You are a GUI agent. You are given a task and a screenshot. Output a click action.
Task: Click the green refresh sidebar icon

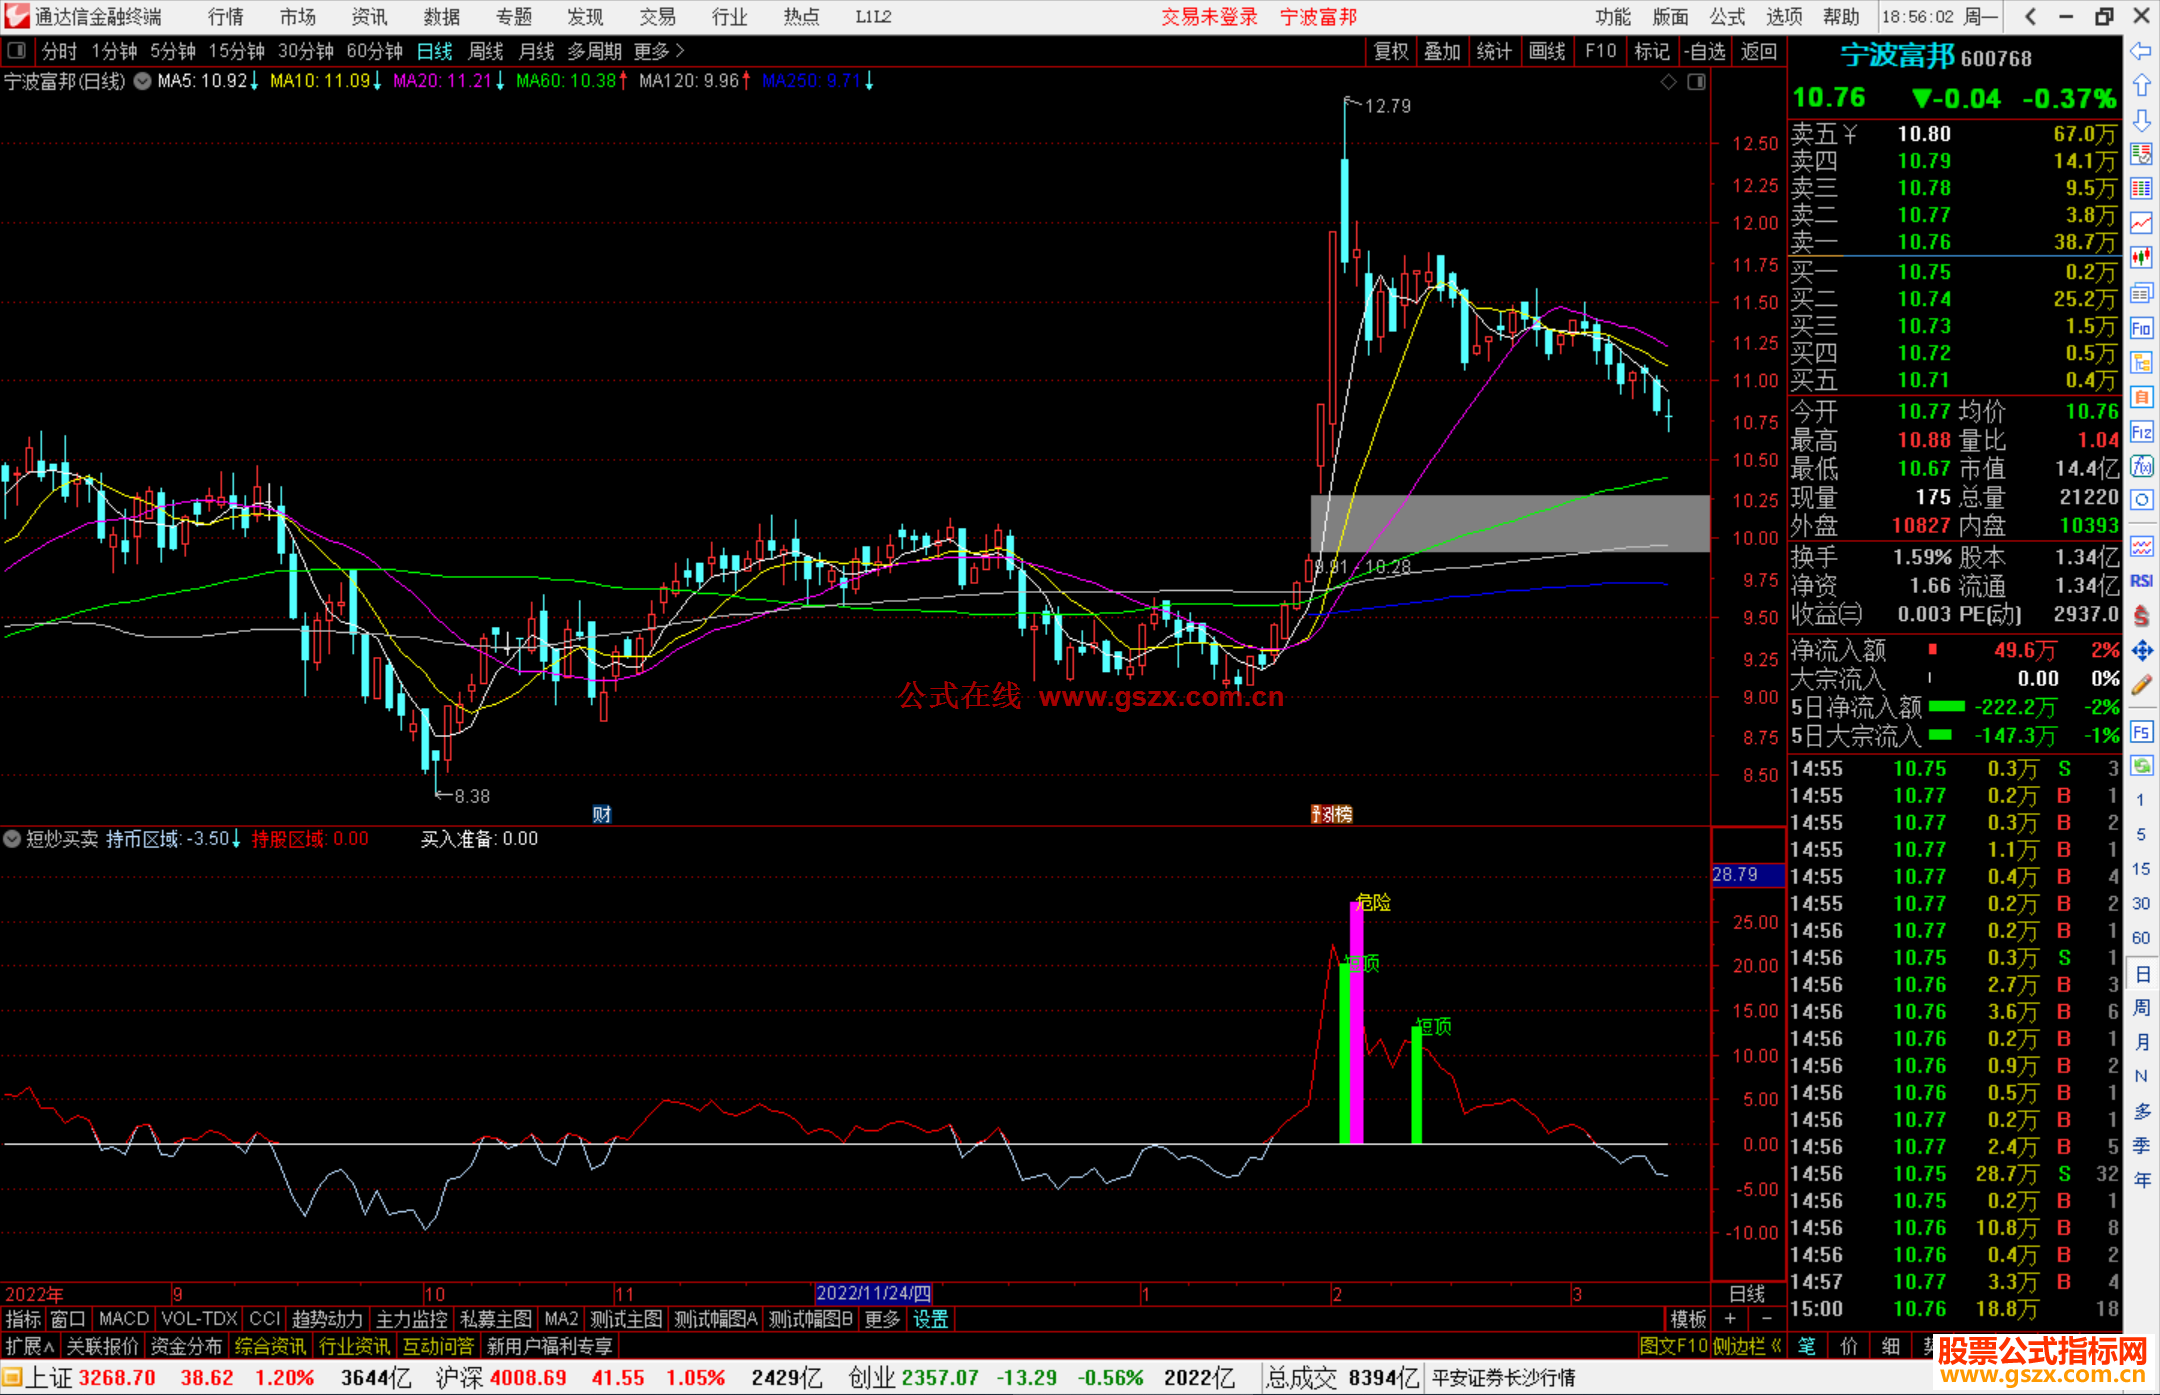coord(2141,766)
